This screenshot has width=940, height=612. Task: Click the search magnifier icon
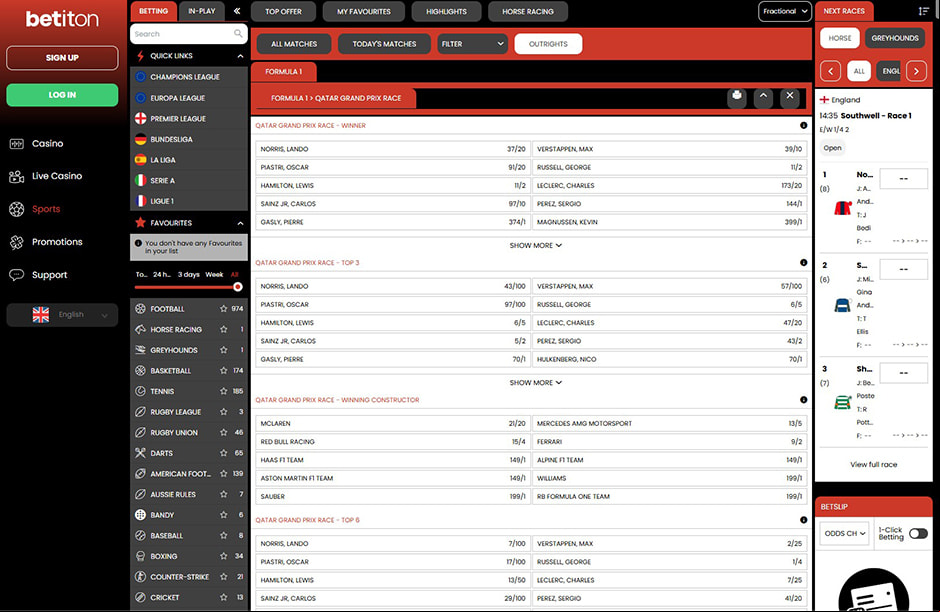tap(238, 34)
